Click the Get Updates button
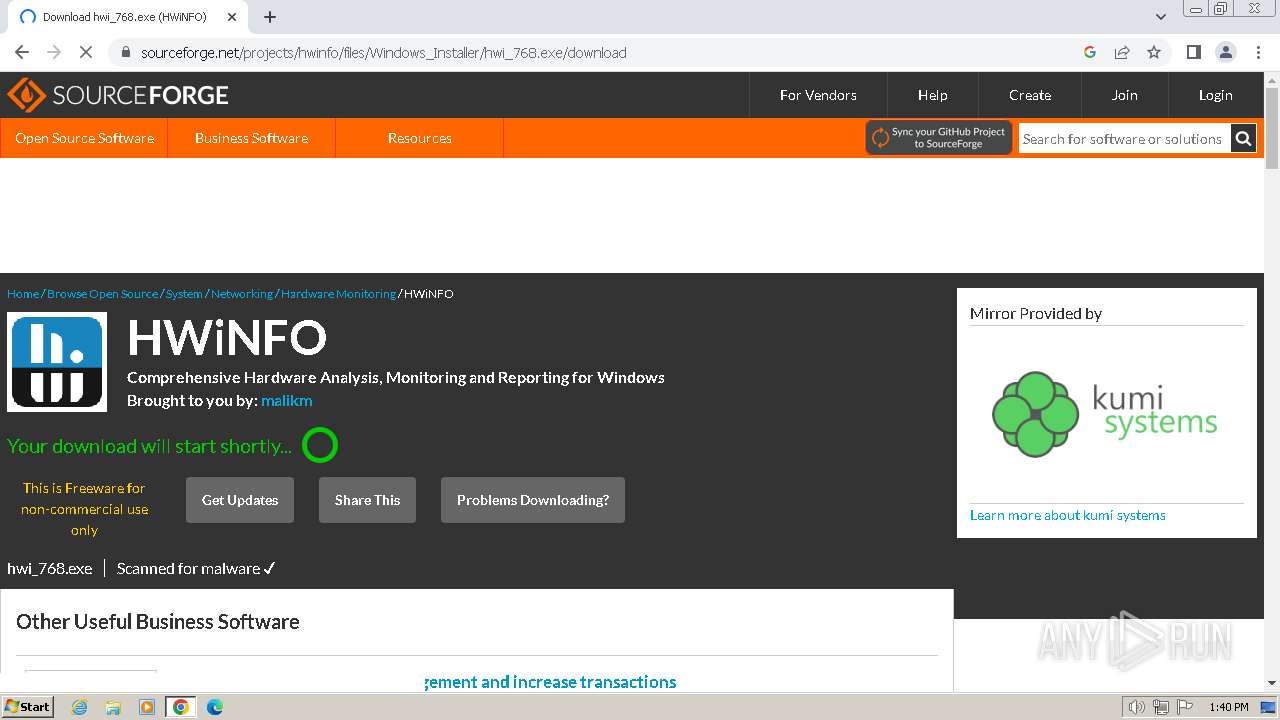This screenshot has height=720, width=1280. [x=240, y=500]
